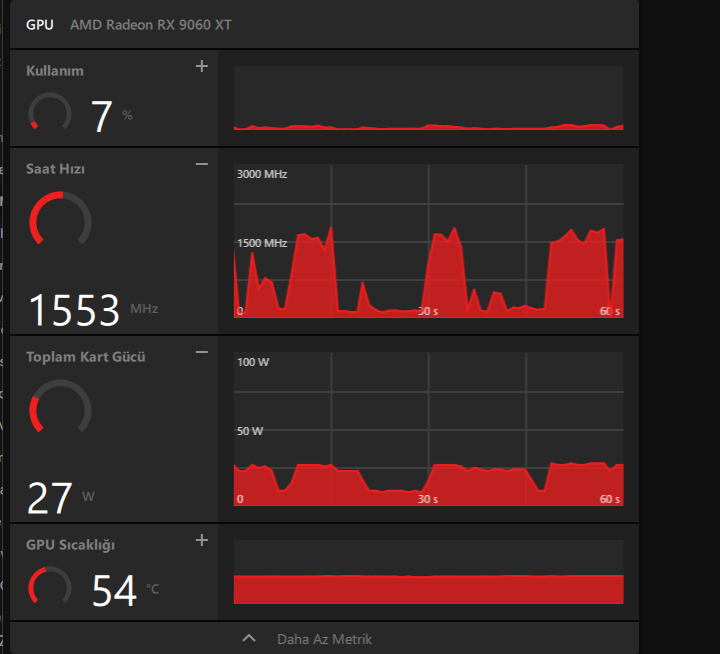The width and height of the screenshot is (720, 654).
Task: Click the Daha Az Metrik button
Action: 324,639
